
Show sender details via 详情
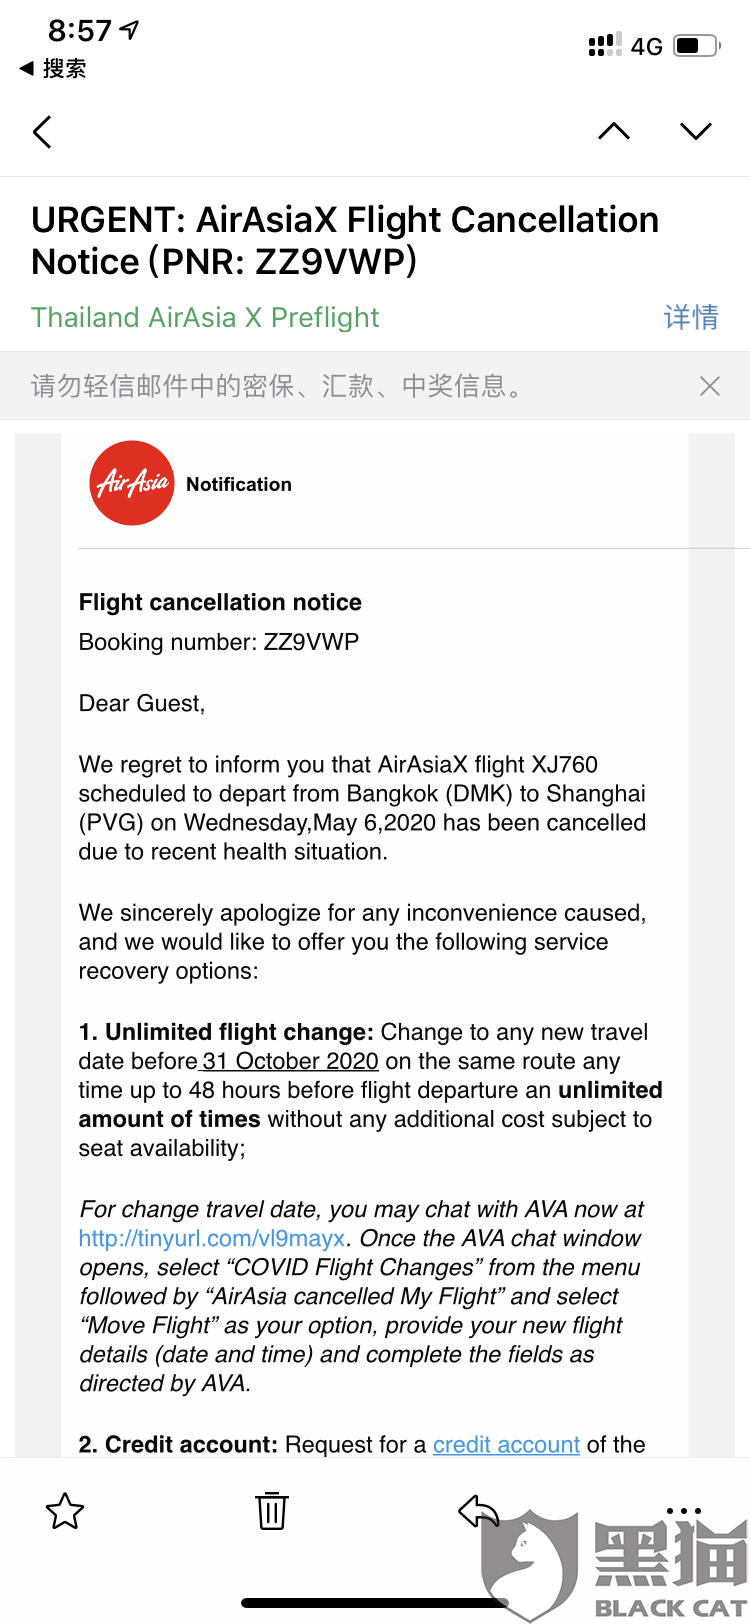(x=691, y=318)
